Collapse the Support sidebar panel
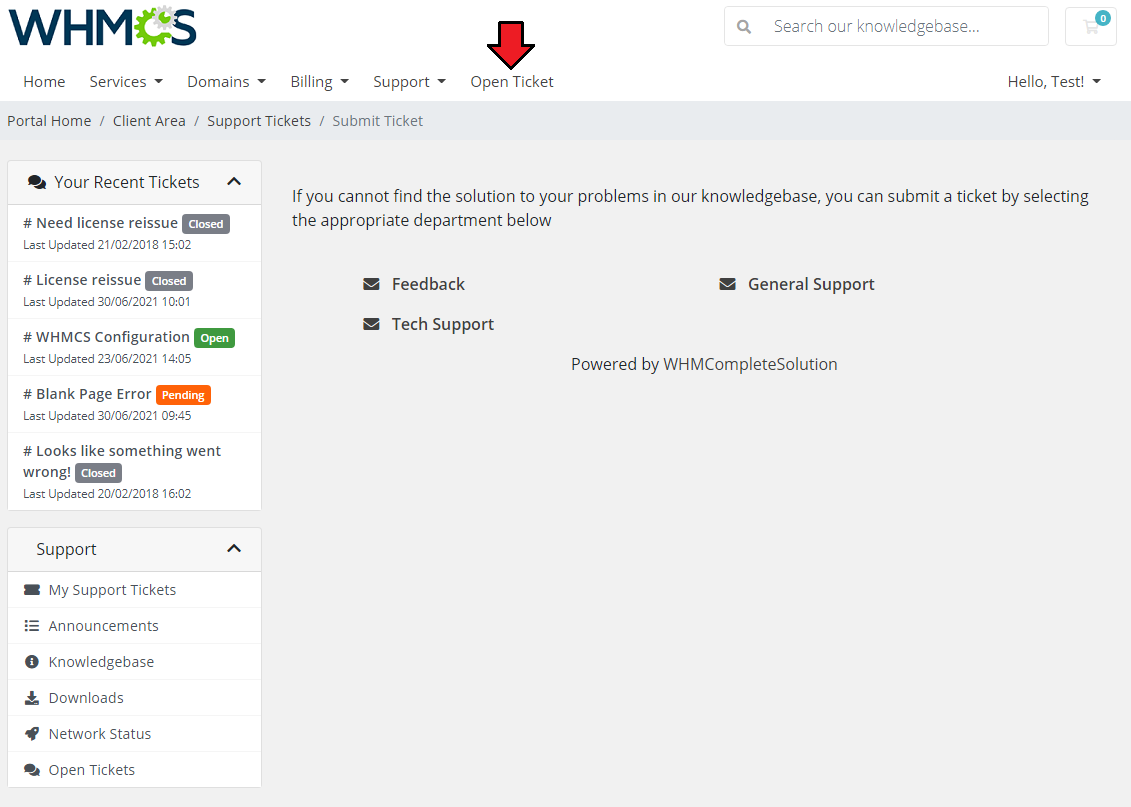 pyautogui.click(x=234, y=549)
